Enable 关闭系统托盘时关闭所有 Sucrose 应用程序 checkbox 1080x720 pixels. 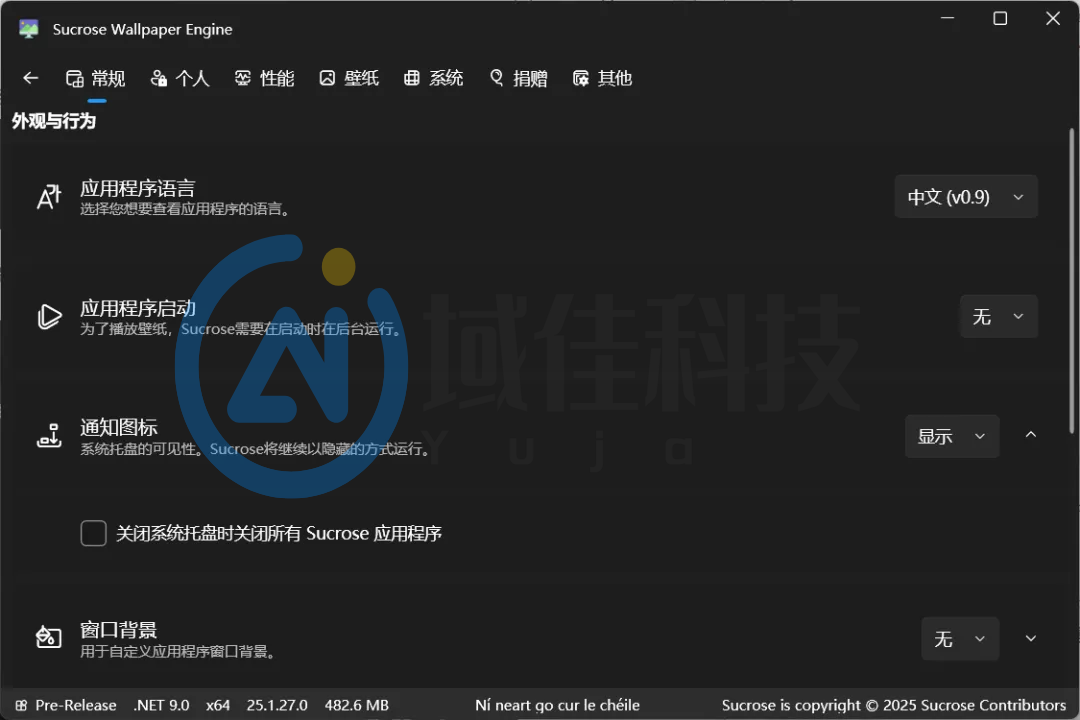coord(94,533)
